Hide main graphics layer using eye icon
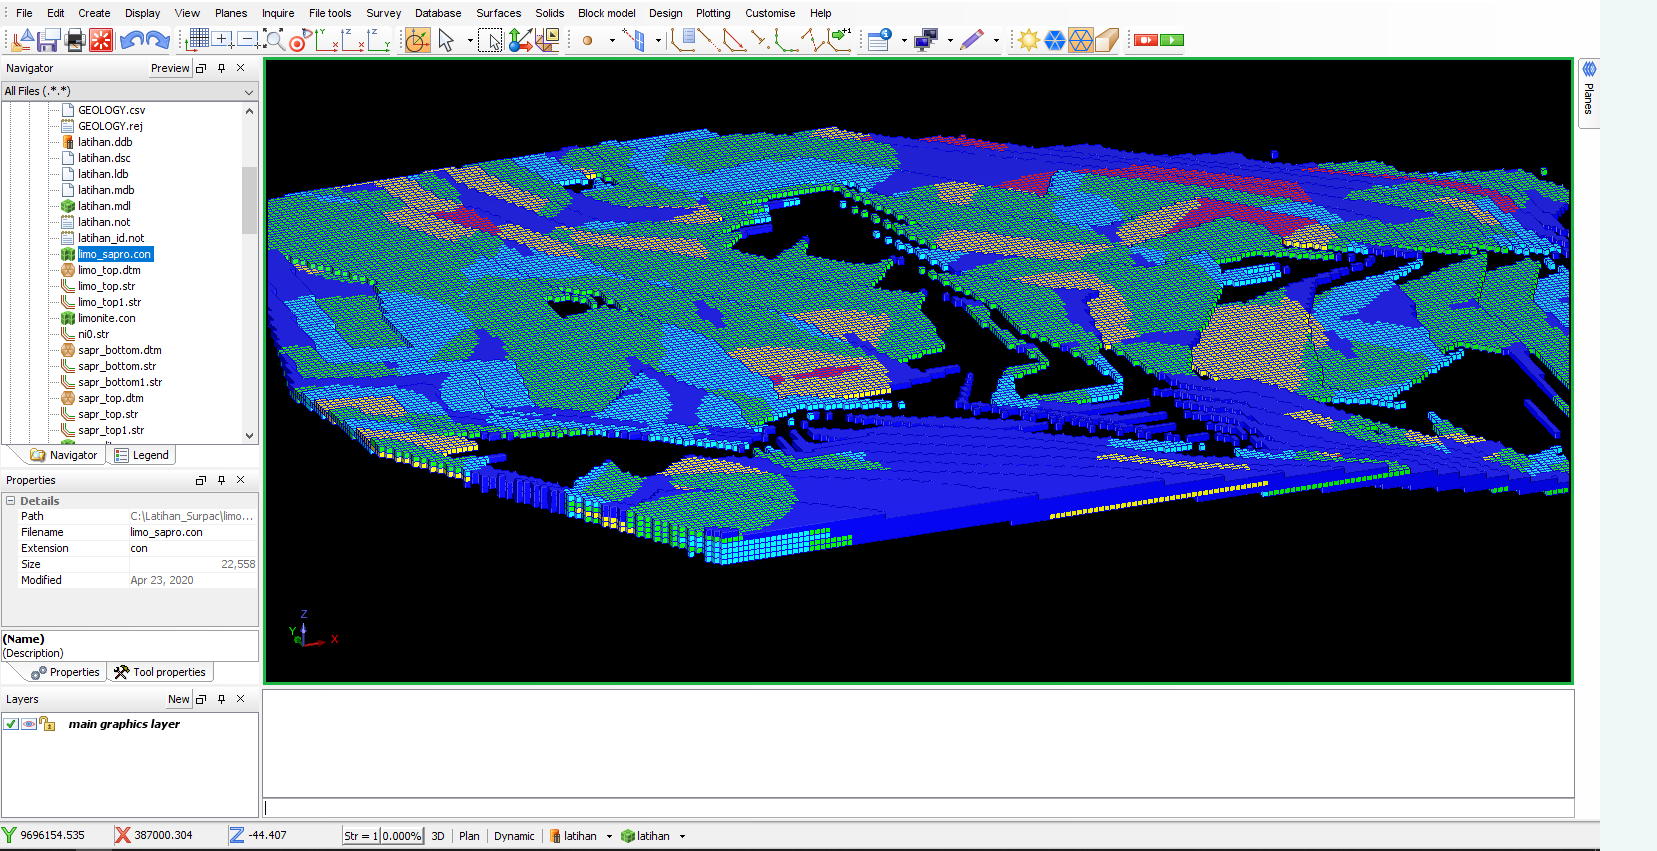Screen dimensions: 1657x851 (x=29, y=724)
